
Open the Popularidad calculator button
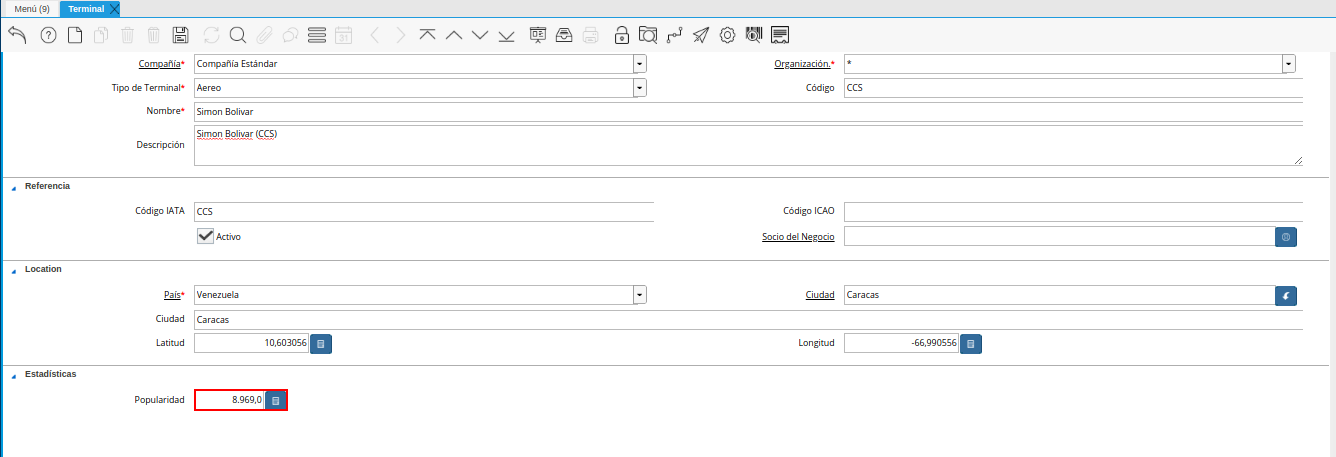click(x=276, y=400)
